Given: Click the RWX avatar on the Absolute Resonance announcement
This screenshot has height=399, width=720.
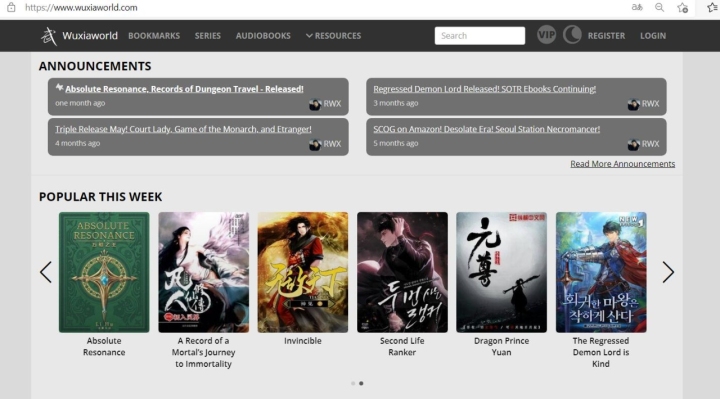Looking at the screenshot, I should [315, 104].
